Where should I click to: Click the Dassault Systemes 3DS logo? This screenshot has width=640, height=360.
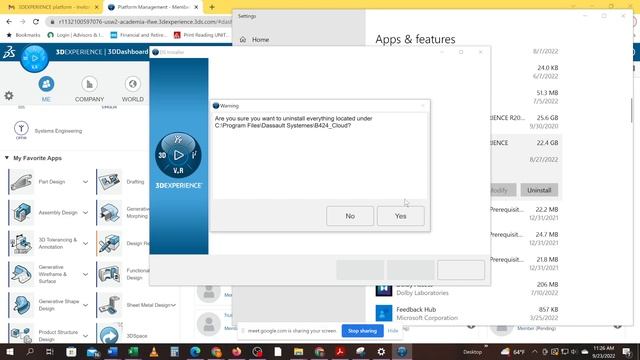[9, 52]
